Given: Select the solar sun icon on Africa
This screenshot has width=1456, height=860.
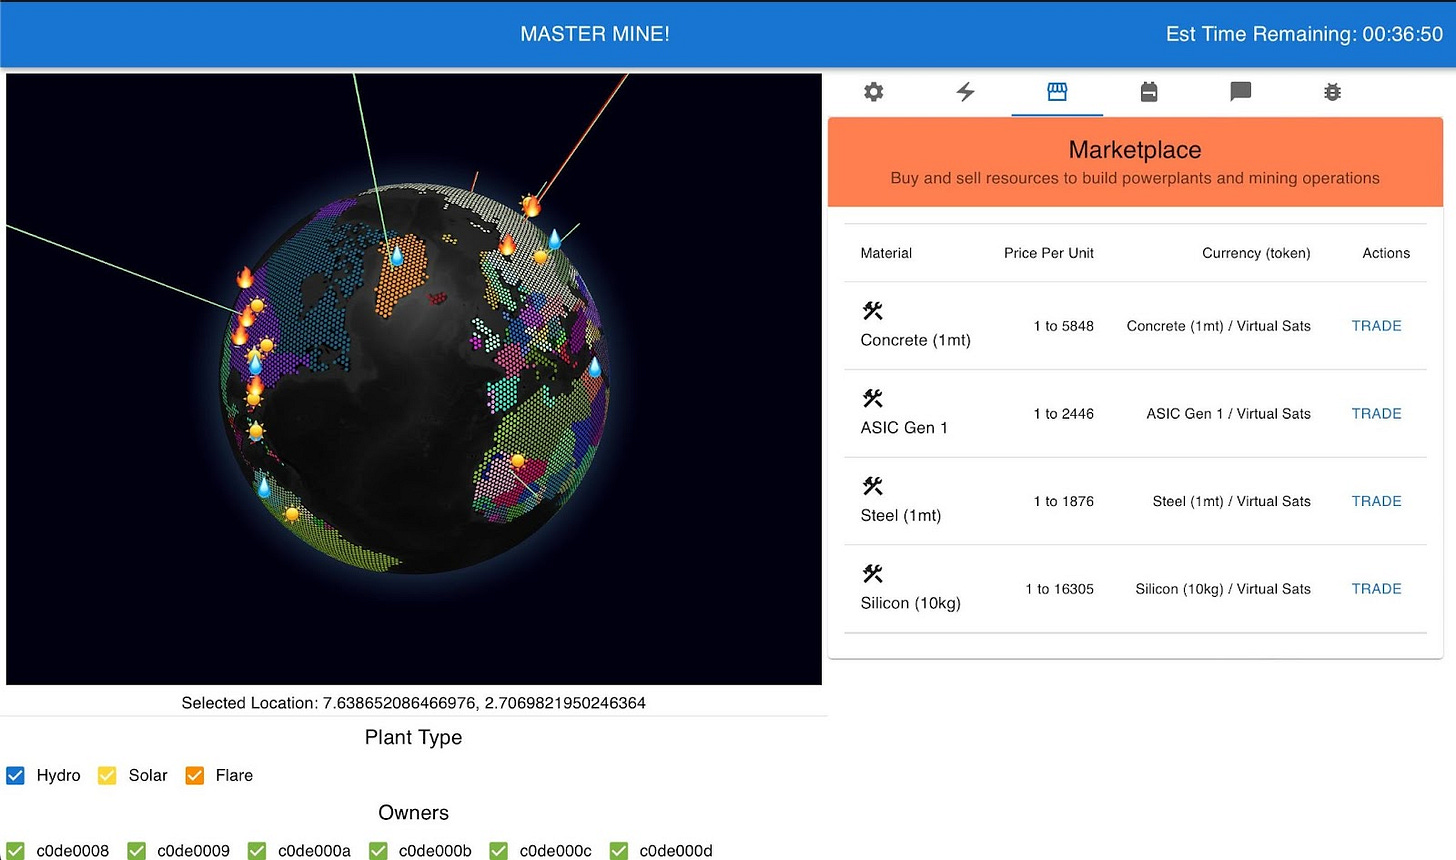Looking at the screenshot, I should click(x=518, y=461).
